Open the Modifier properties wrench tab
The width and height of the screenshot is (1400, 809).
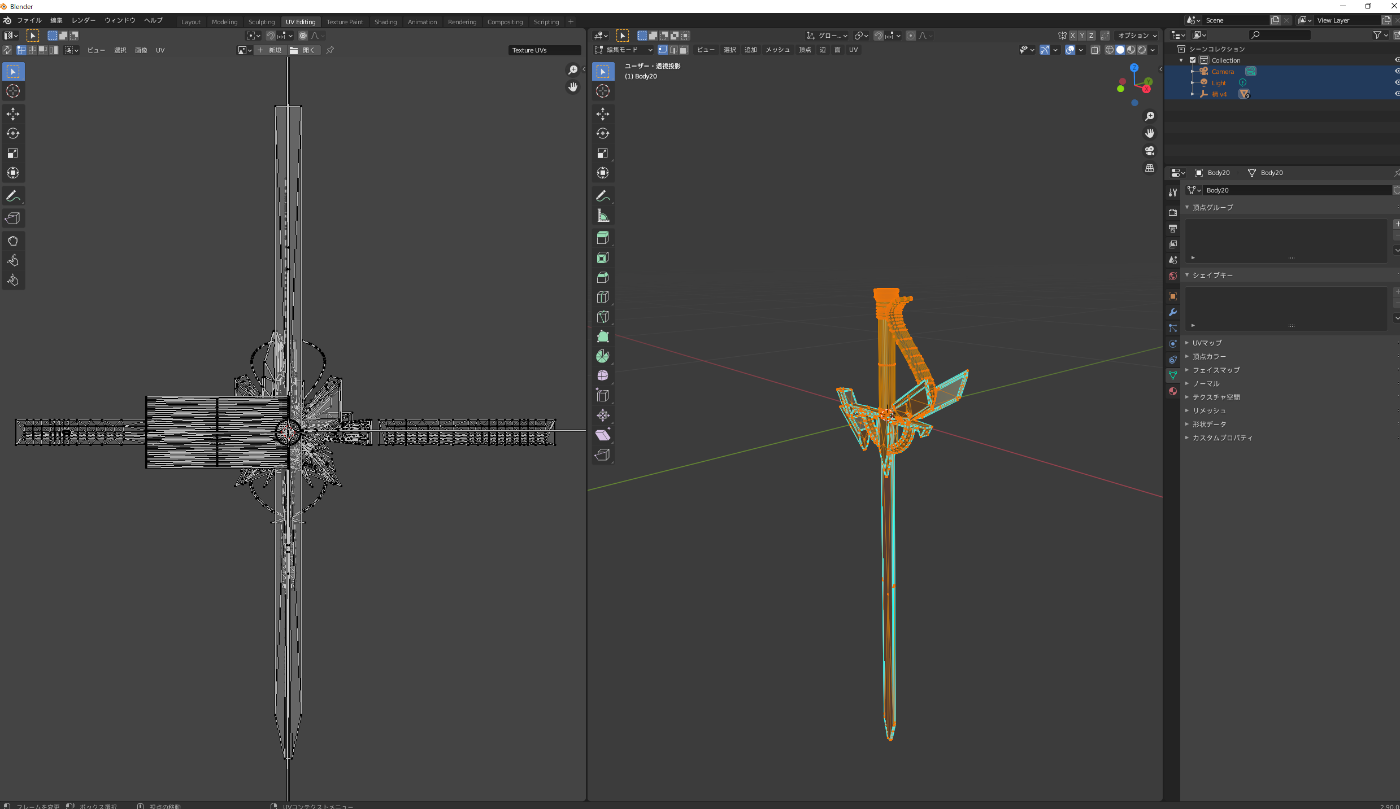1173,312
